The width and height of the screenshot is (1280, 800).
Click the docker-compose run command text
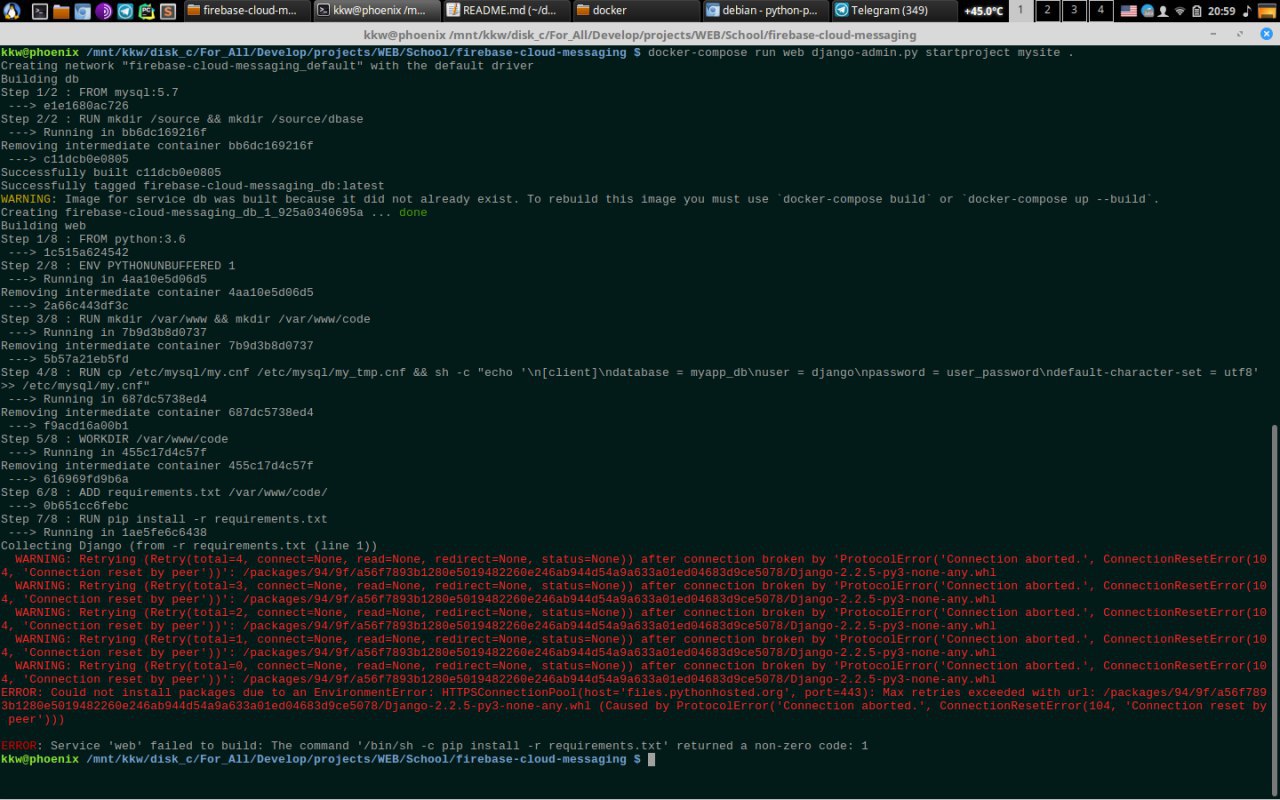coord(861,52)
